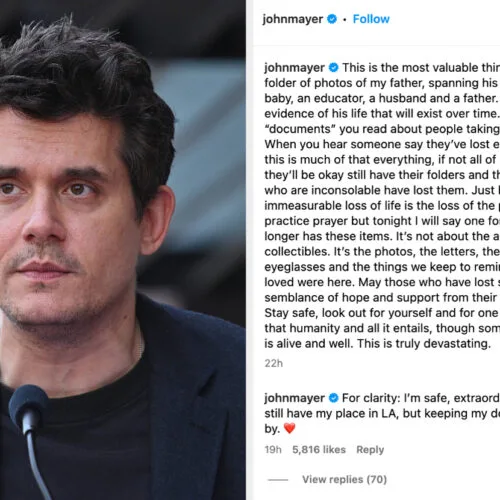View the 5,816 likes list

pyautogui.click(x=319, y=450)
